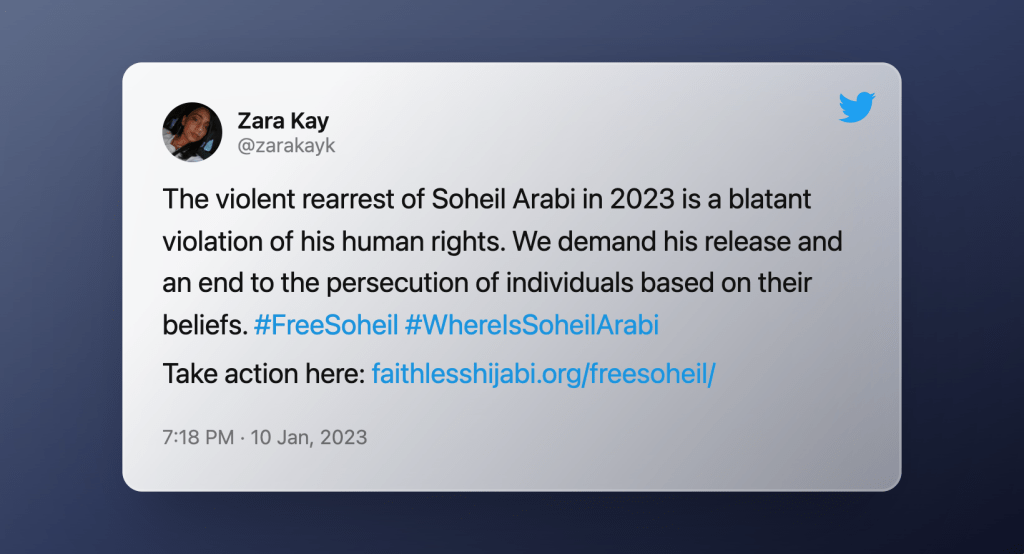Click the 7:18 PM timestamp
This screenshot has width=1024, height=554.
pyautogui.click(x=198, y=437)
